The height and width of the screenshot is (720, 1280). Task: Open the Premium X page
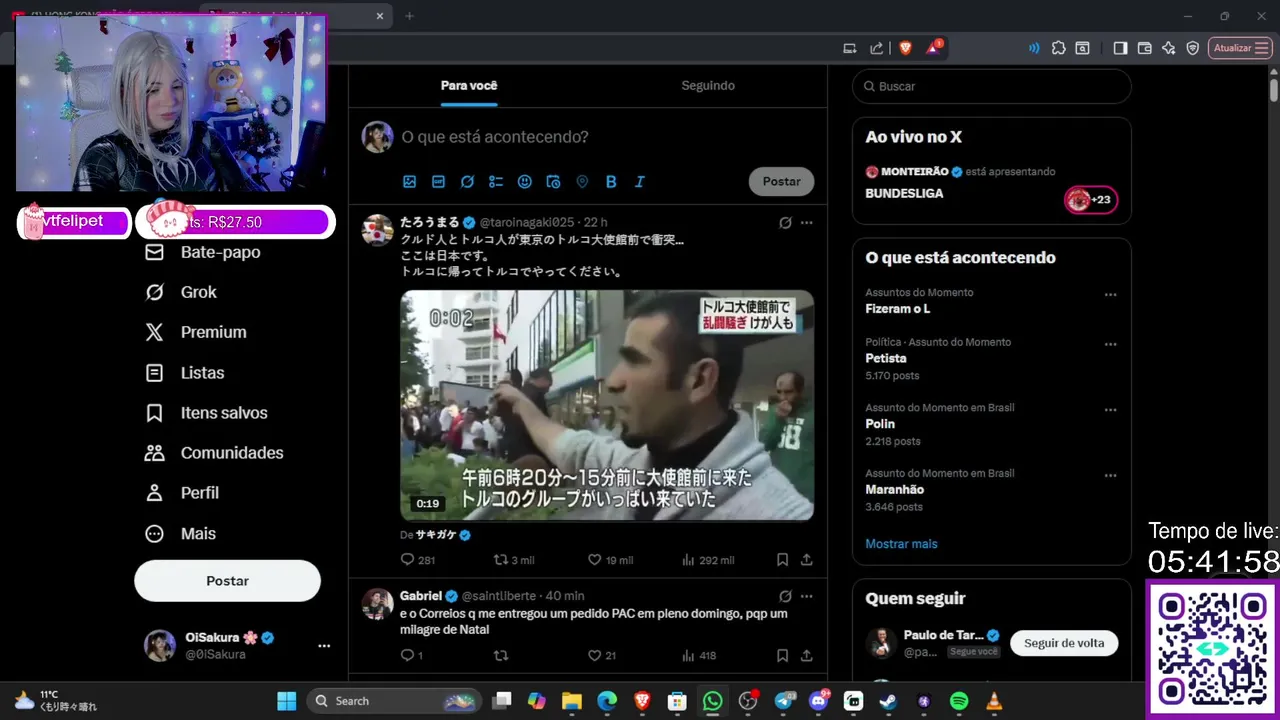196,332
